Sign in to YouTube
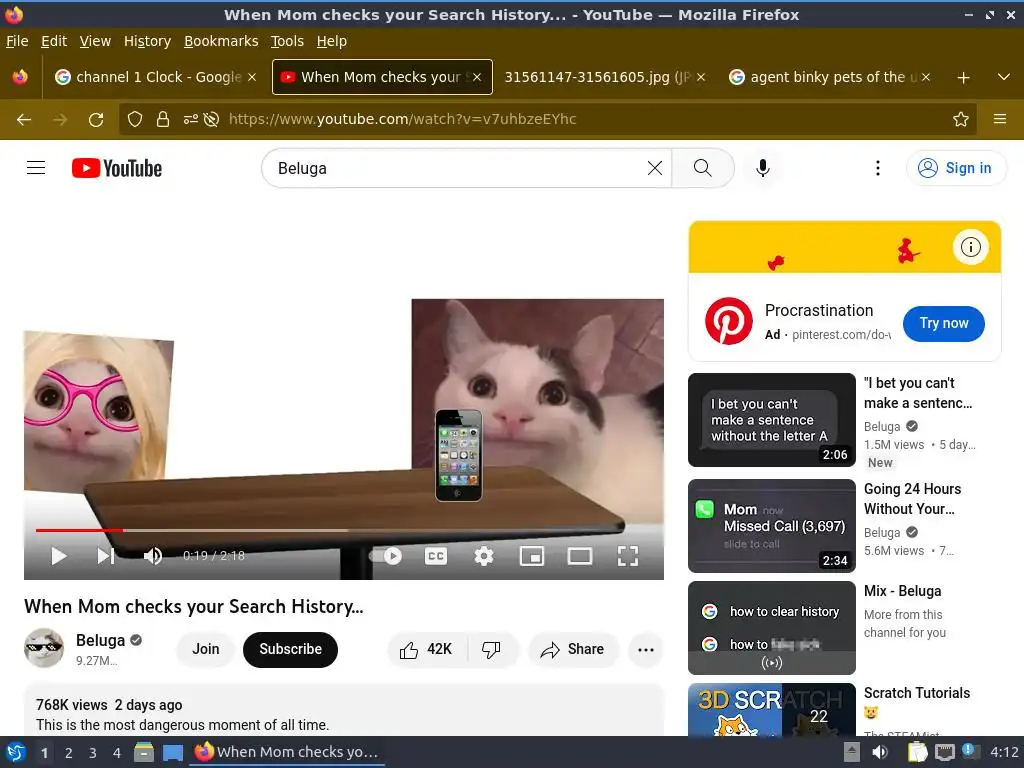Screen dimensions: 1024x768 click(x=957, y=168)
